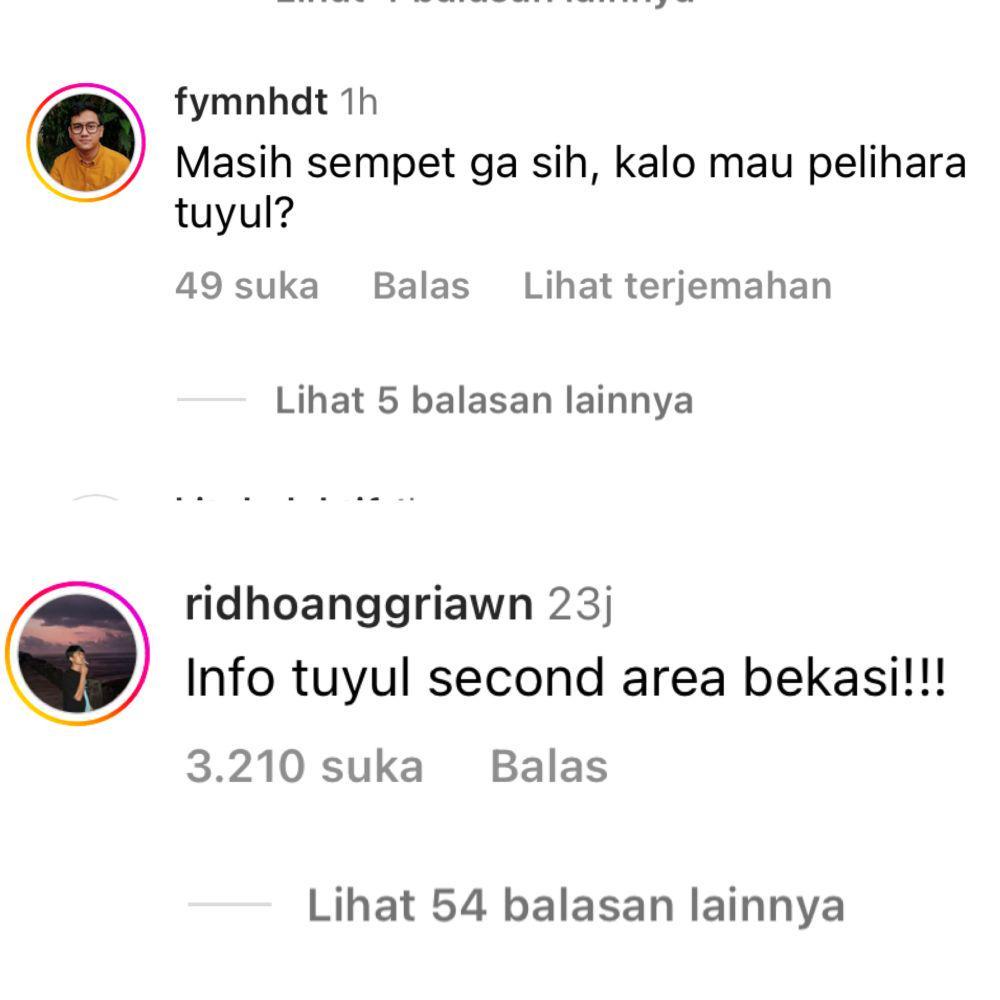View the 3.210 suka likes list
This screenshot has height=1000, width=1000.
tap(305, 766)
